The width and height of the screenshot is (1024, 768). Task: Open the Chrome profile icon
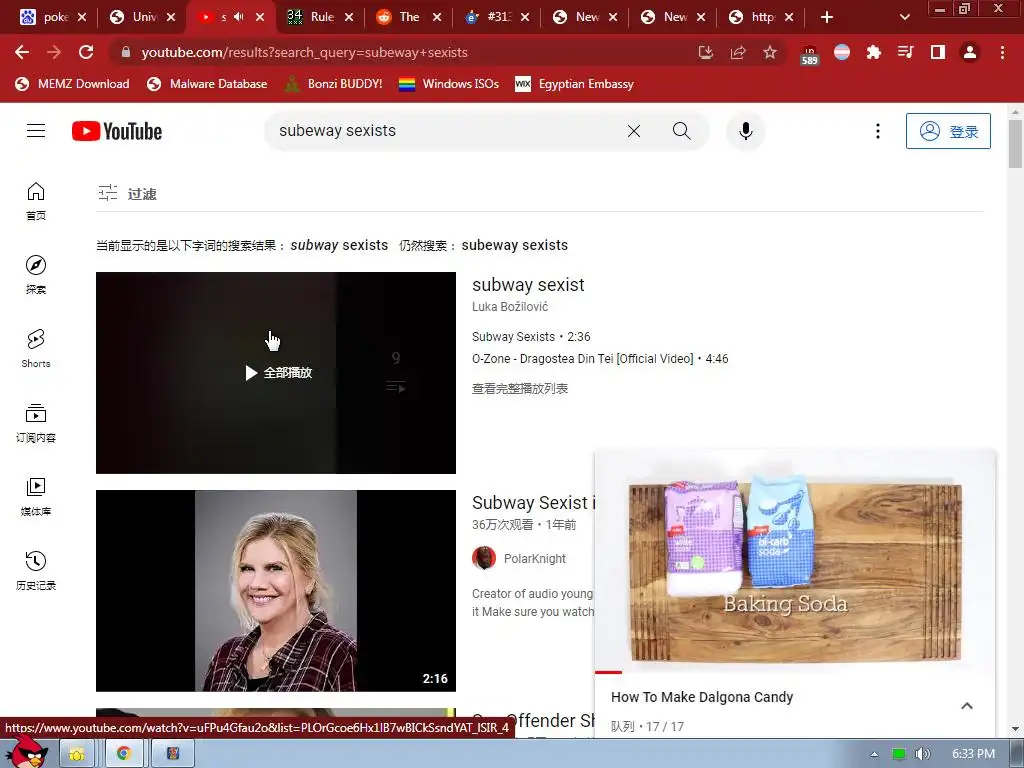click(970, 52)
